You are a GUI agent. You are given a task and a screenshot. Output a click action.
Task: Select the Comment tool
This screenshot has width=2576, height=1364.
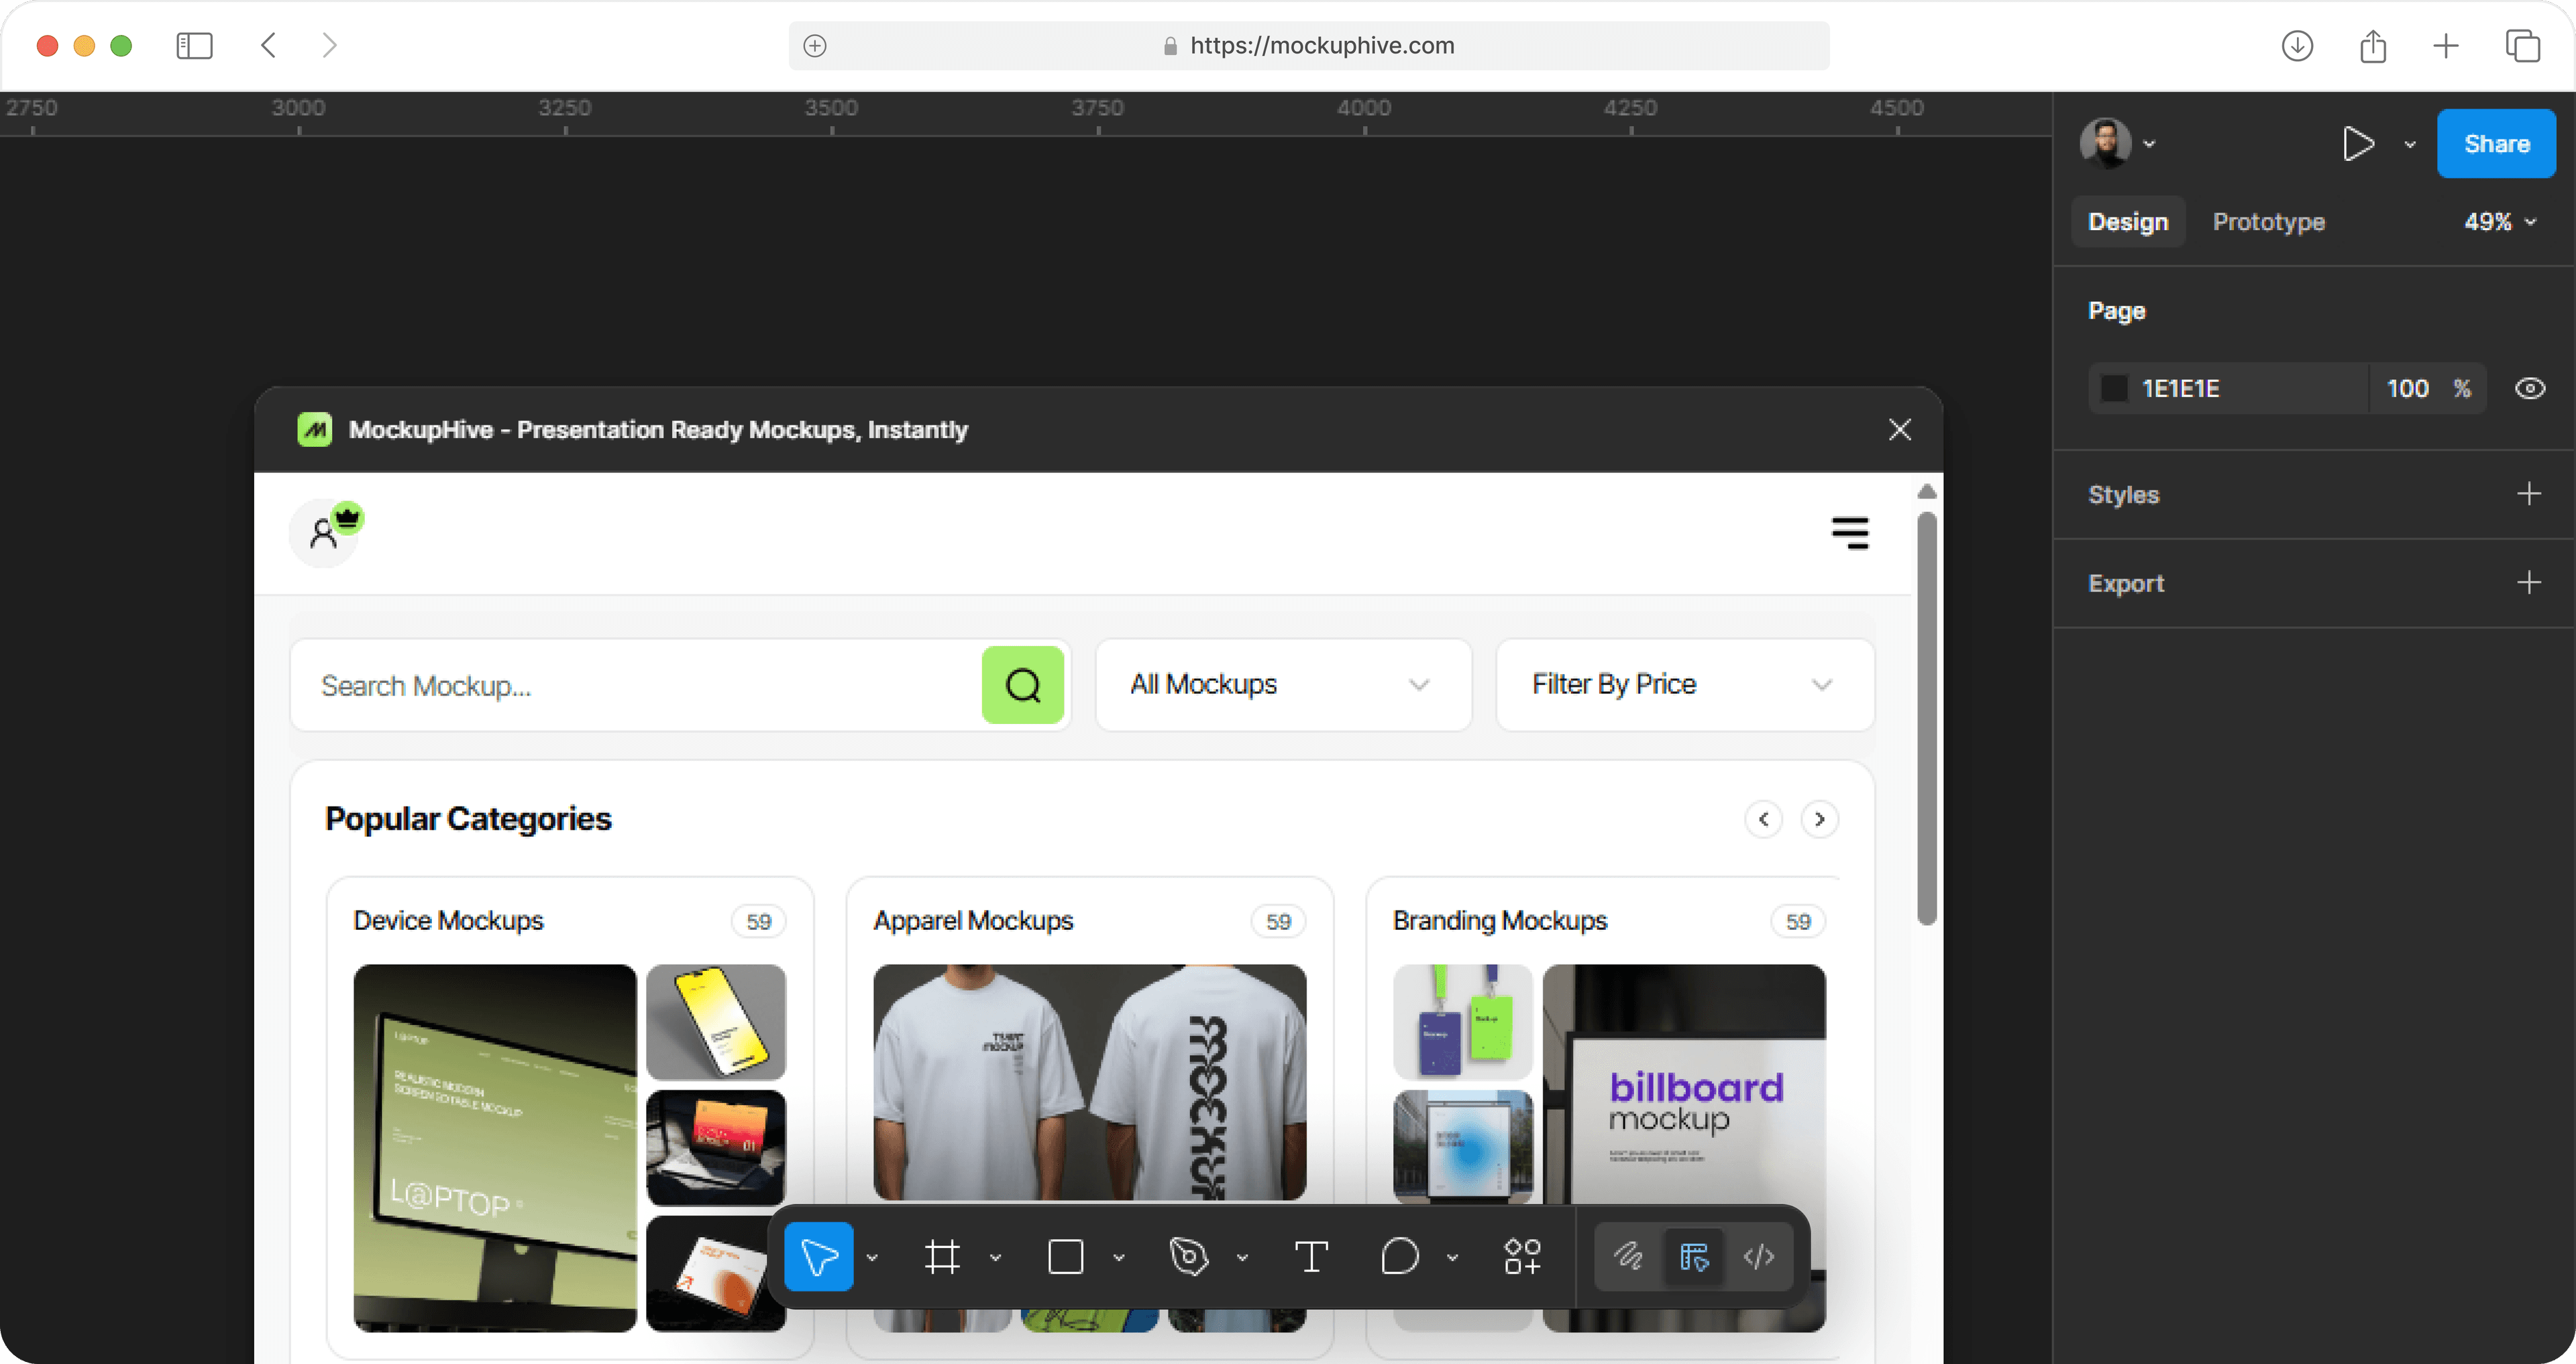pyautogui.click(x=1400, y=1257)
